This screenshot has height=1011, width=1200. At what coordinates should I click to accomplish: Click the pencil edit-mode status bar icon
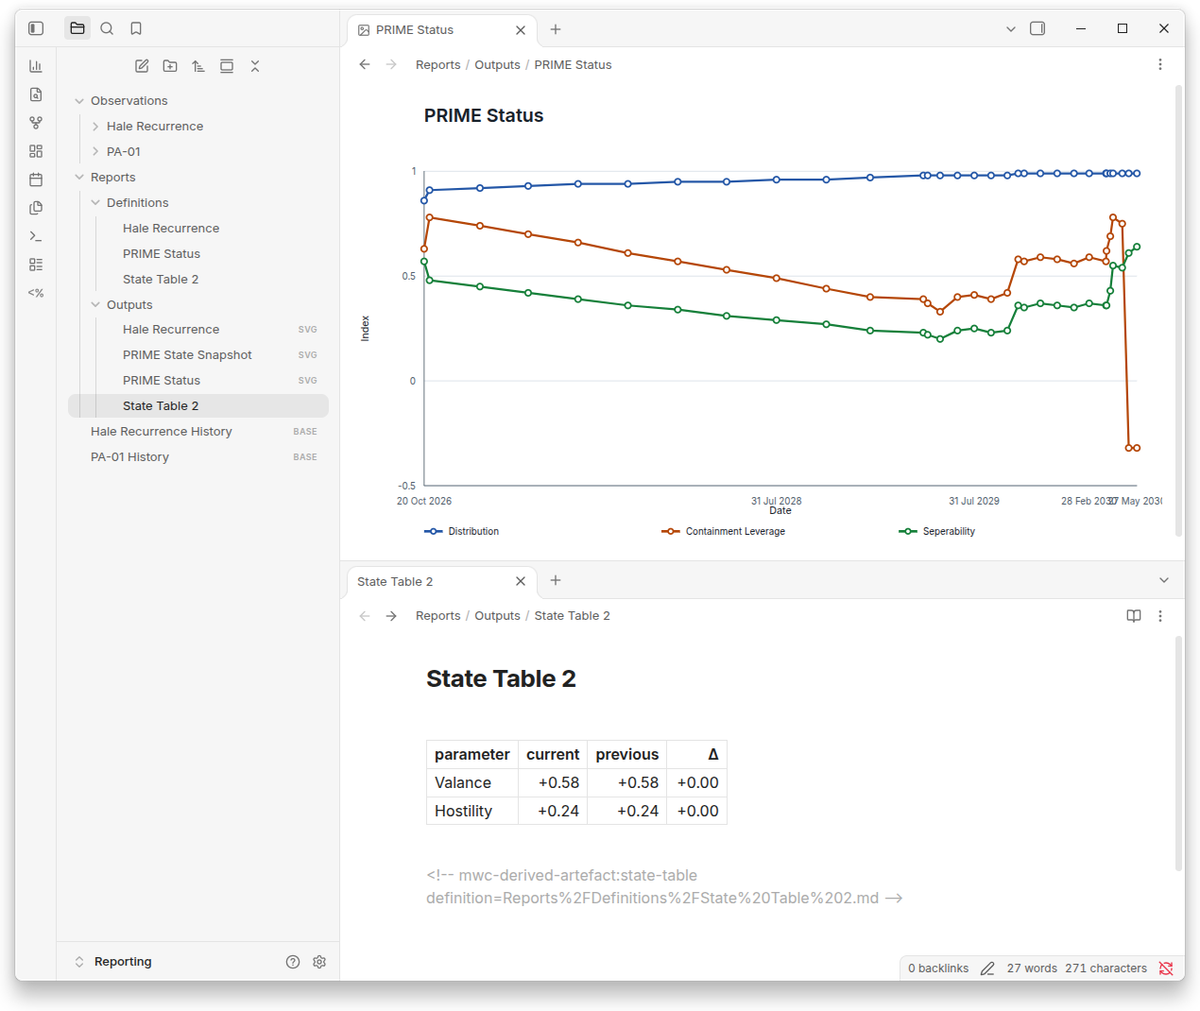[x=987, y=968]
